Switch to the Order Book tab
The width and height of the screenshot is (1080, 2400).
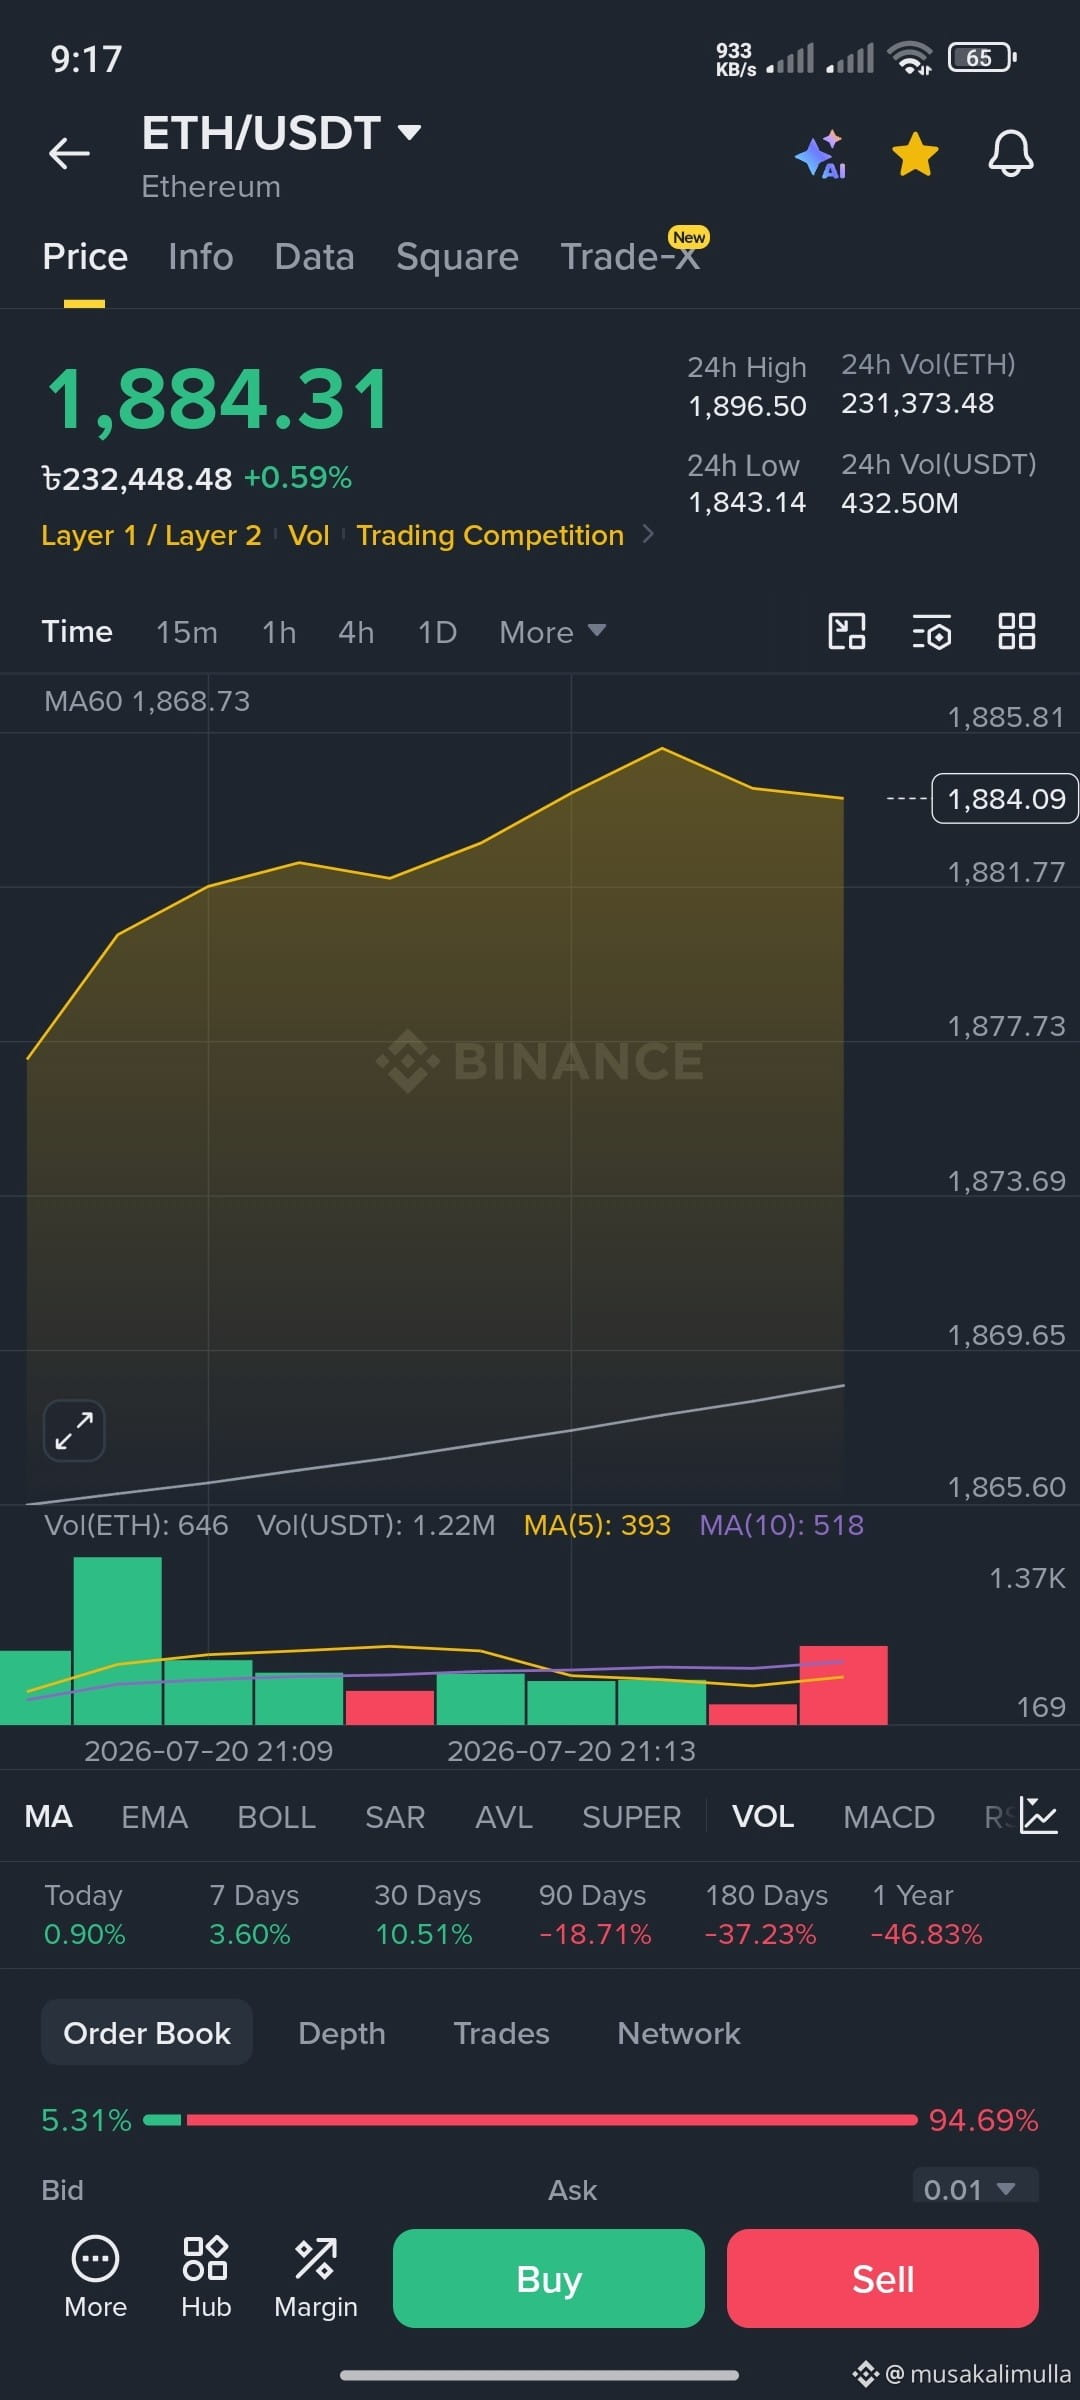(147, 2033)
